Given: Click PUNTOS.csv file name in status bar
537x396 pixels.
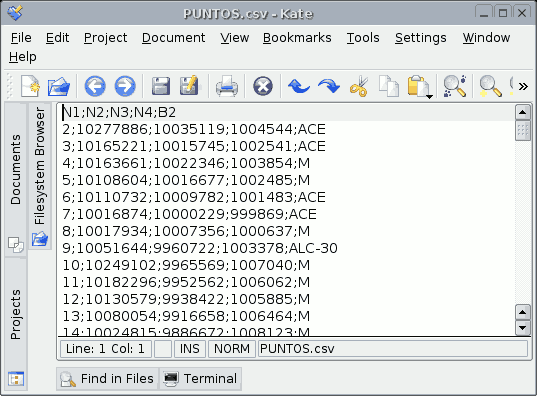Looking at the screenshot, I should (297, 349).
